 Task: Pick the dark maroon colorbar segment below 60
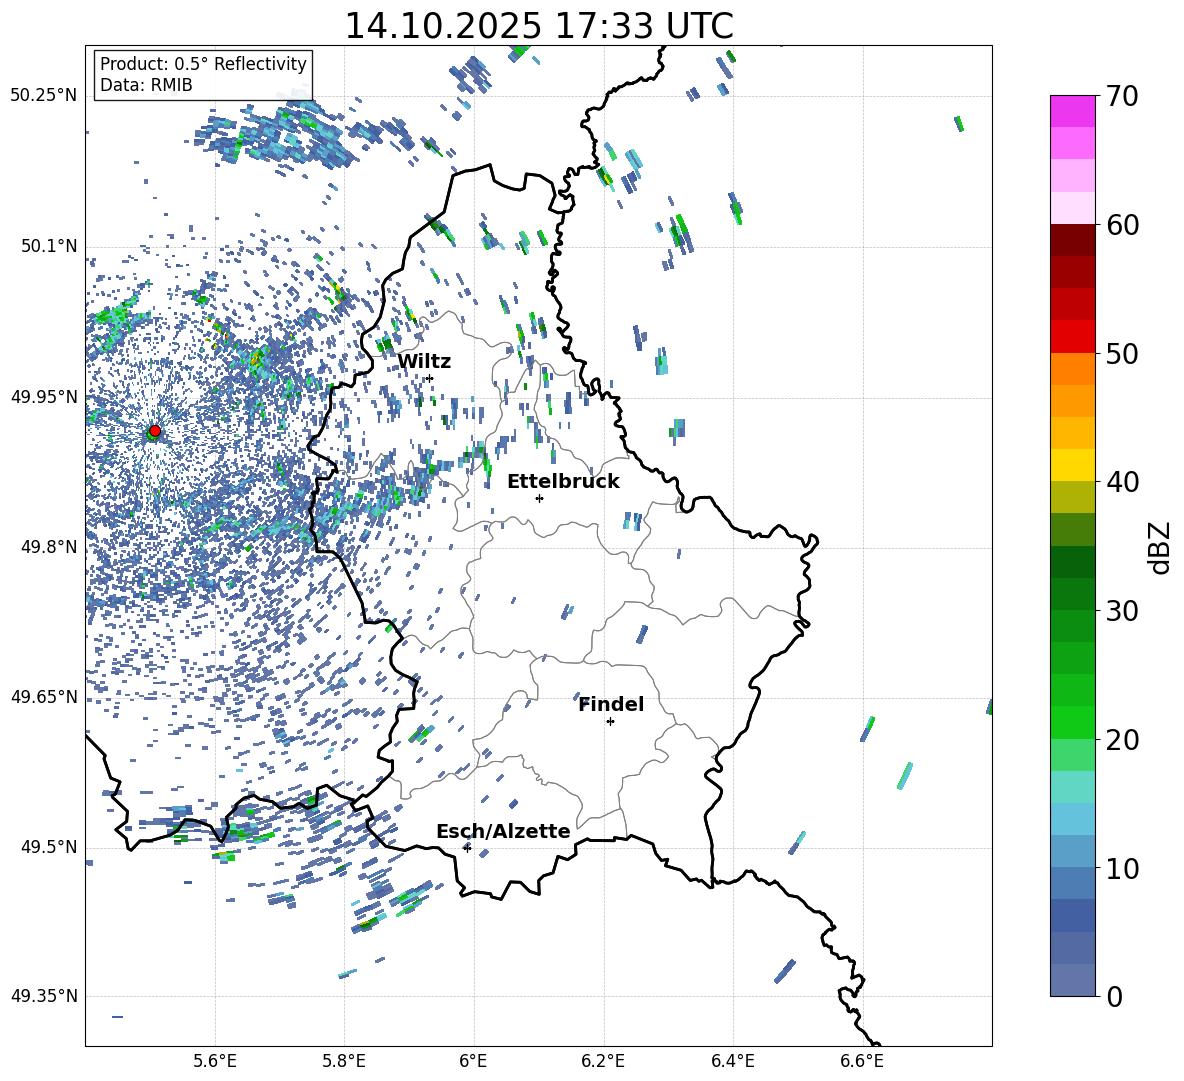(x=1073, y=240)
